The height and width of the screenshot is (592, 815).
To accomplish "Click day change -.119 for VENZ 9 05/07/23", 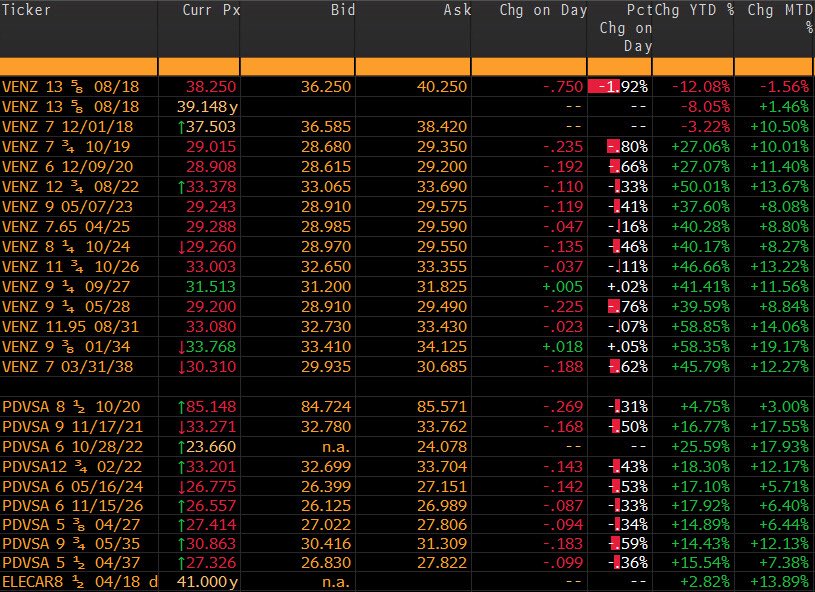I will 563,207.
